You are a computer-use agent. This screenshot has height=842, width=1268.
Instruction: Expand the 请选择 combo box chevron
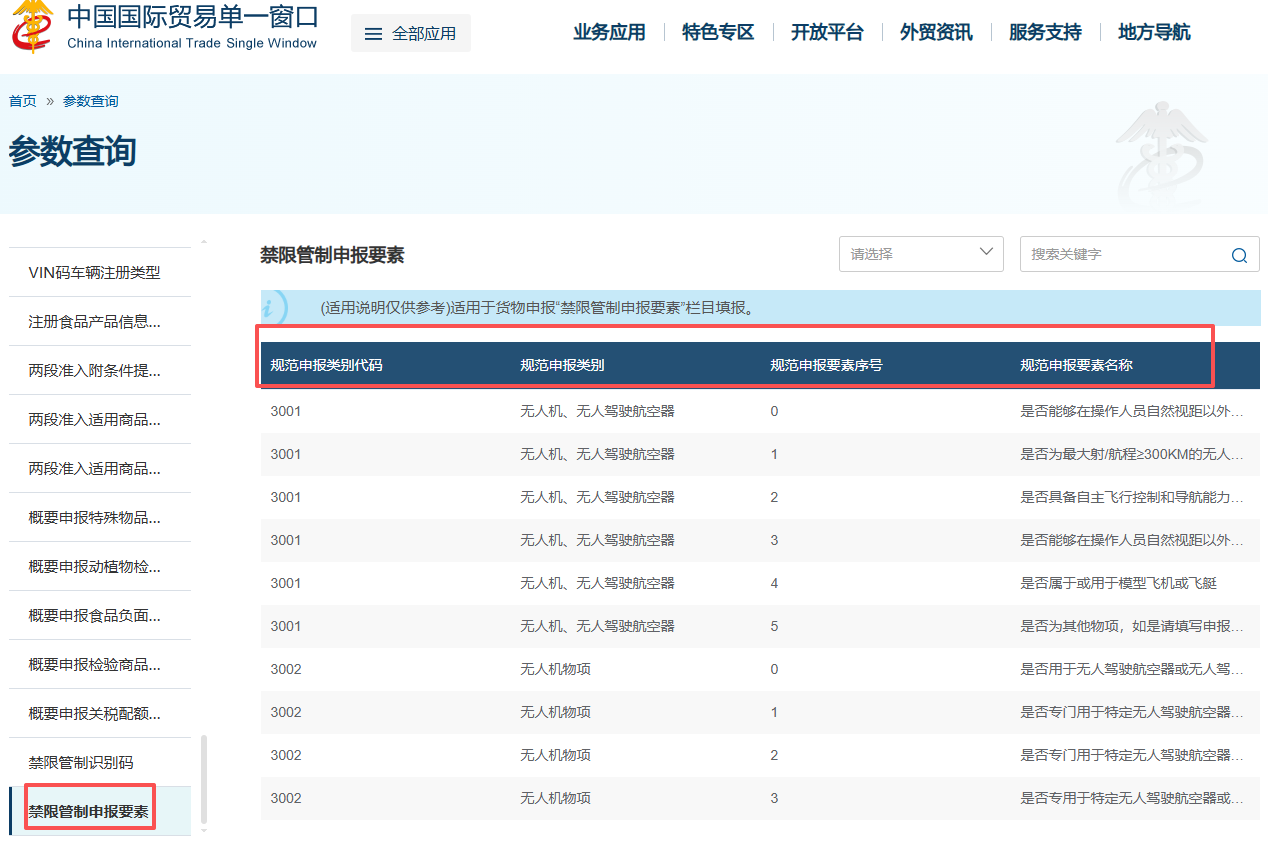[x=987, y=253]
